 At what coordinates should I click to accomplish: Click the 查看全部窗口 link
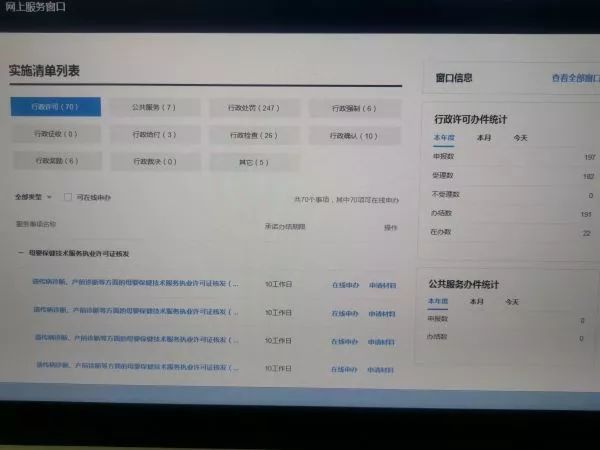pyautogui.click(x=577, y=78)
